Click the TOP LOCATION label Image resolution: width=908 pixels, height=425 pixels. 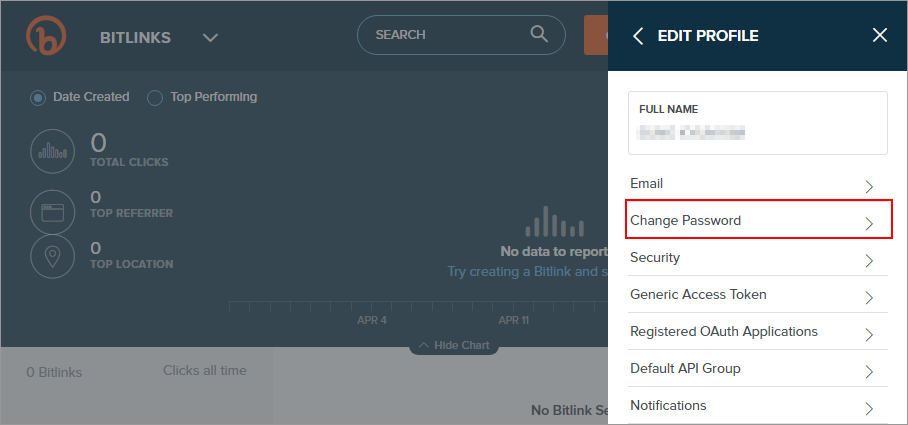click(131, 265)
